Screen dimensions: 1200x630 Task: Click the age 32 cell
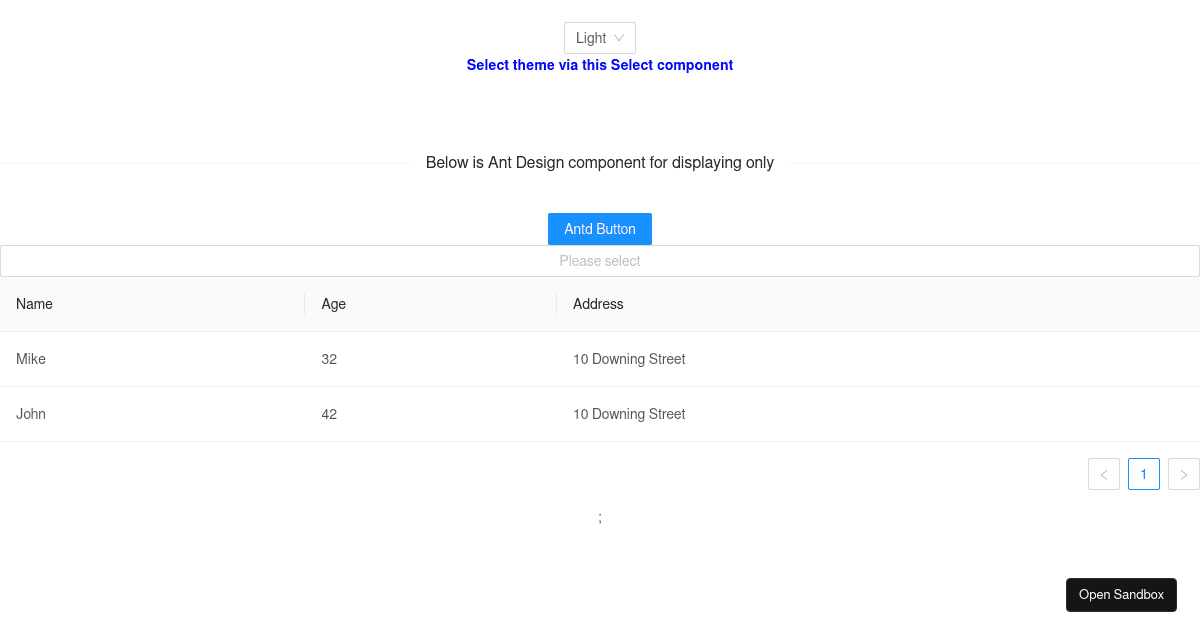point(431,359)
